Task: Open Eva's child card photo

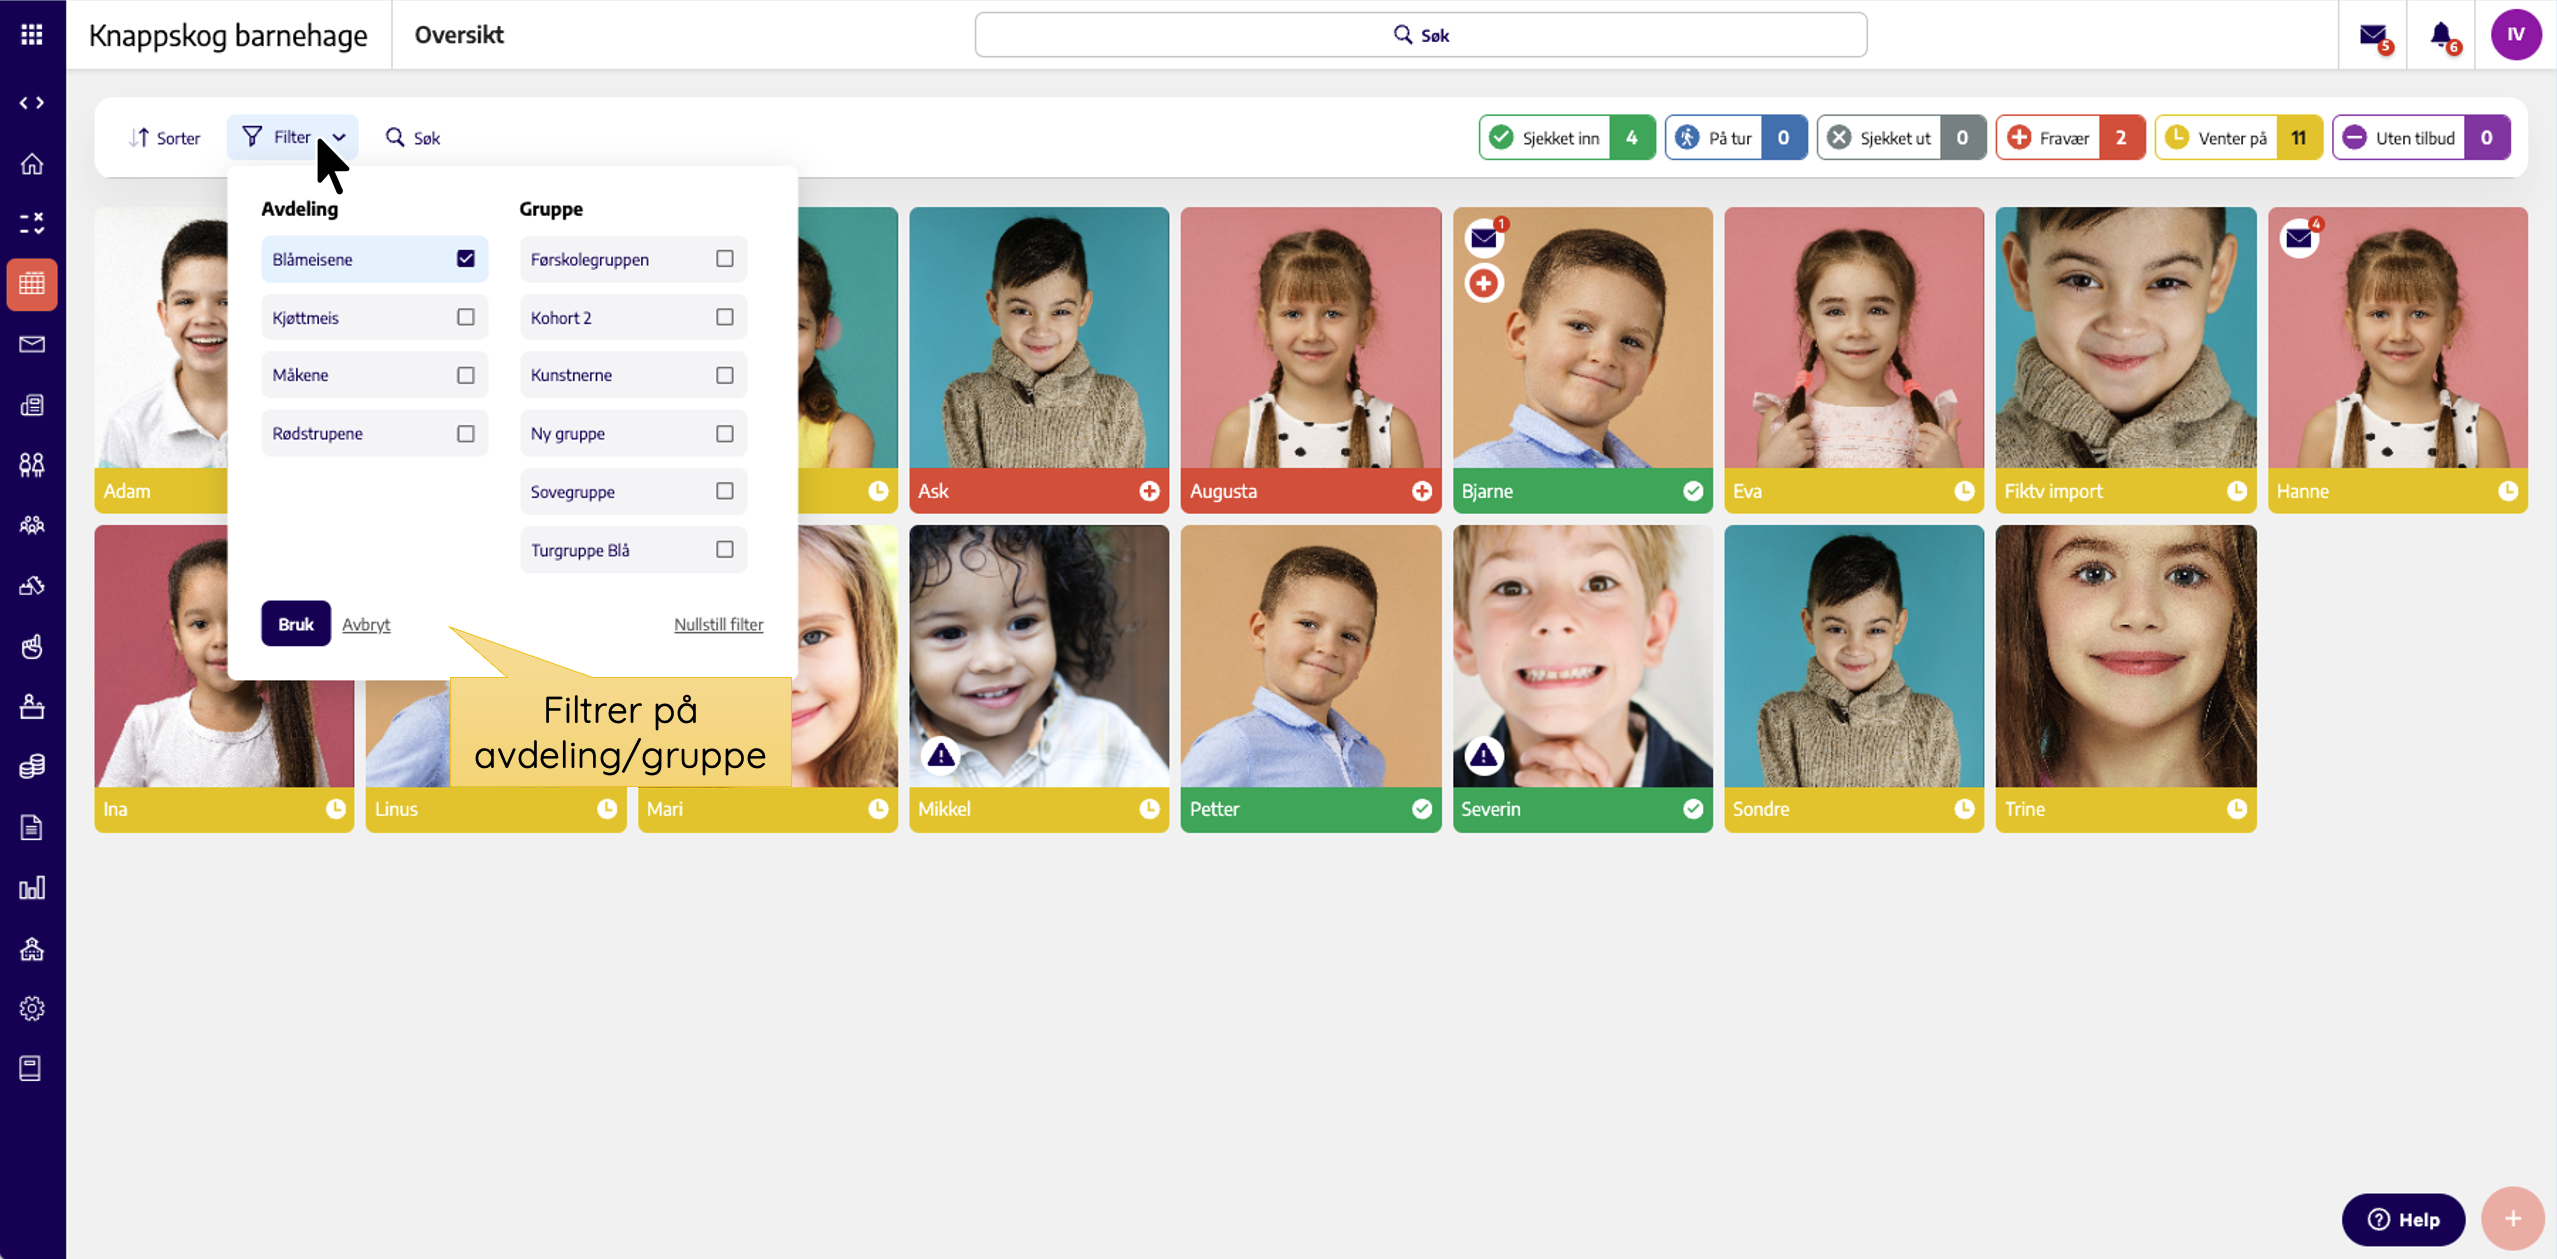Action: tap(1853, 338)
